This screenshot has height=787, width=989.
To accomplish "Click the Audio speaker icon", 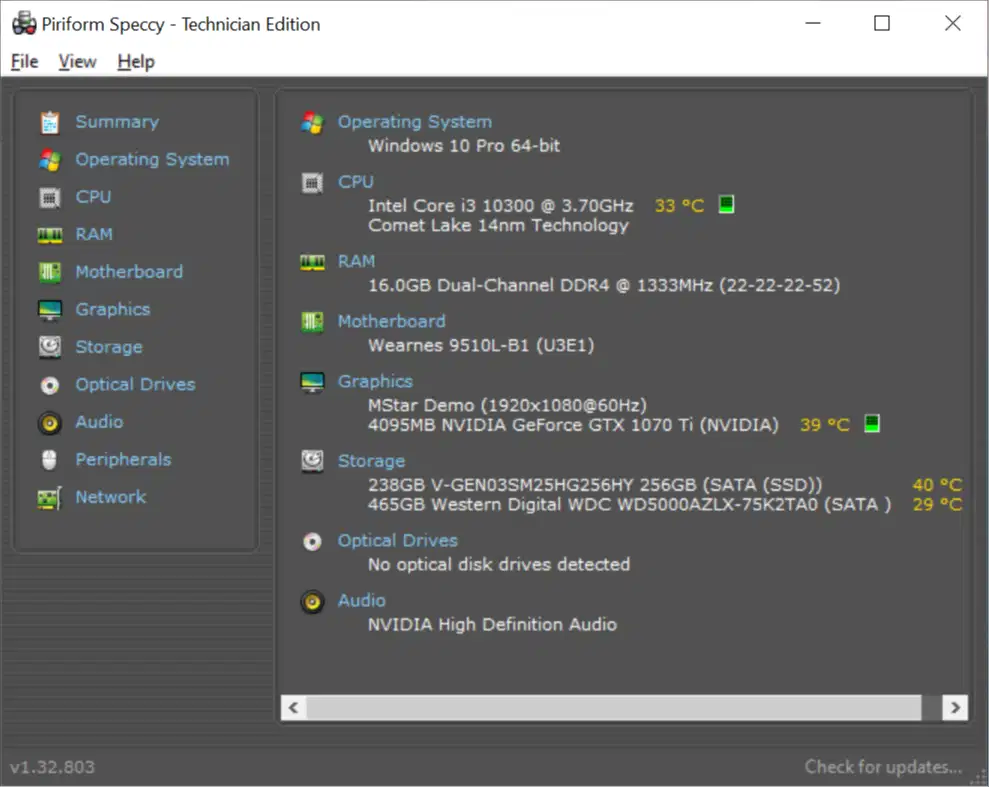I will click(49, 422).
